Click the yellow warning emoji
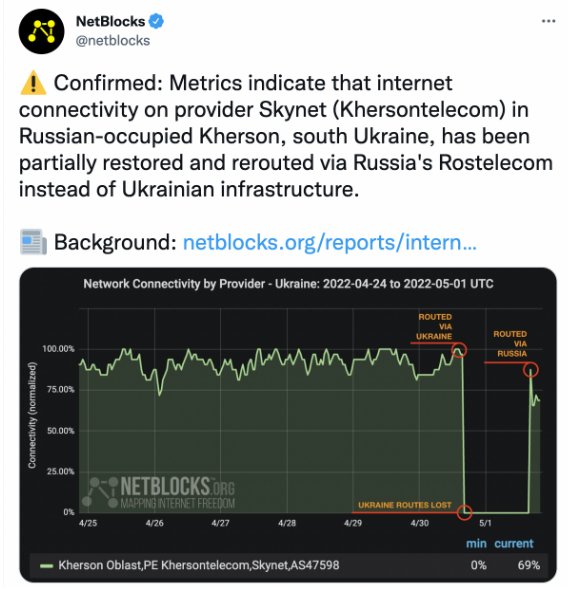 [x=33, y=82]
